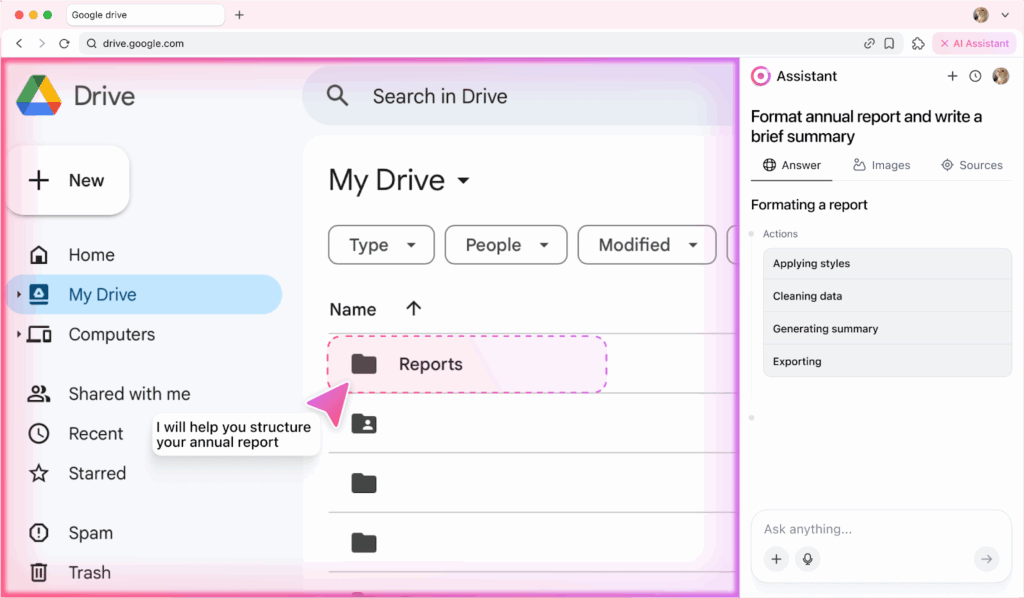Open the People filter dropdown
Screen dimensions: 1024x598
pos(505,245)
